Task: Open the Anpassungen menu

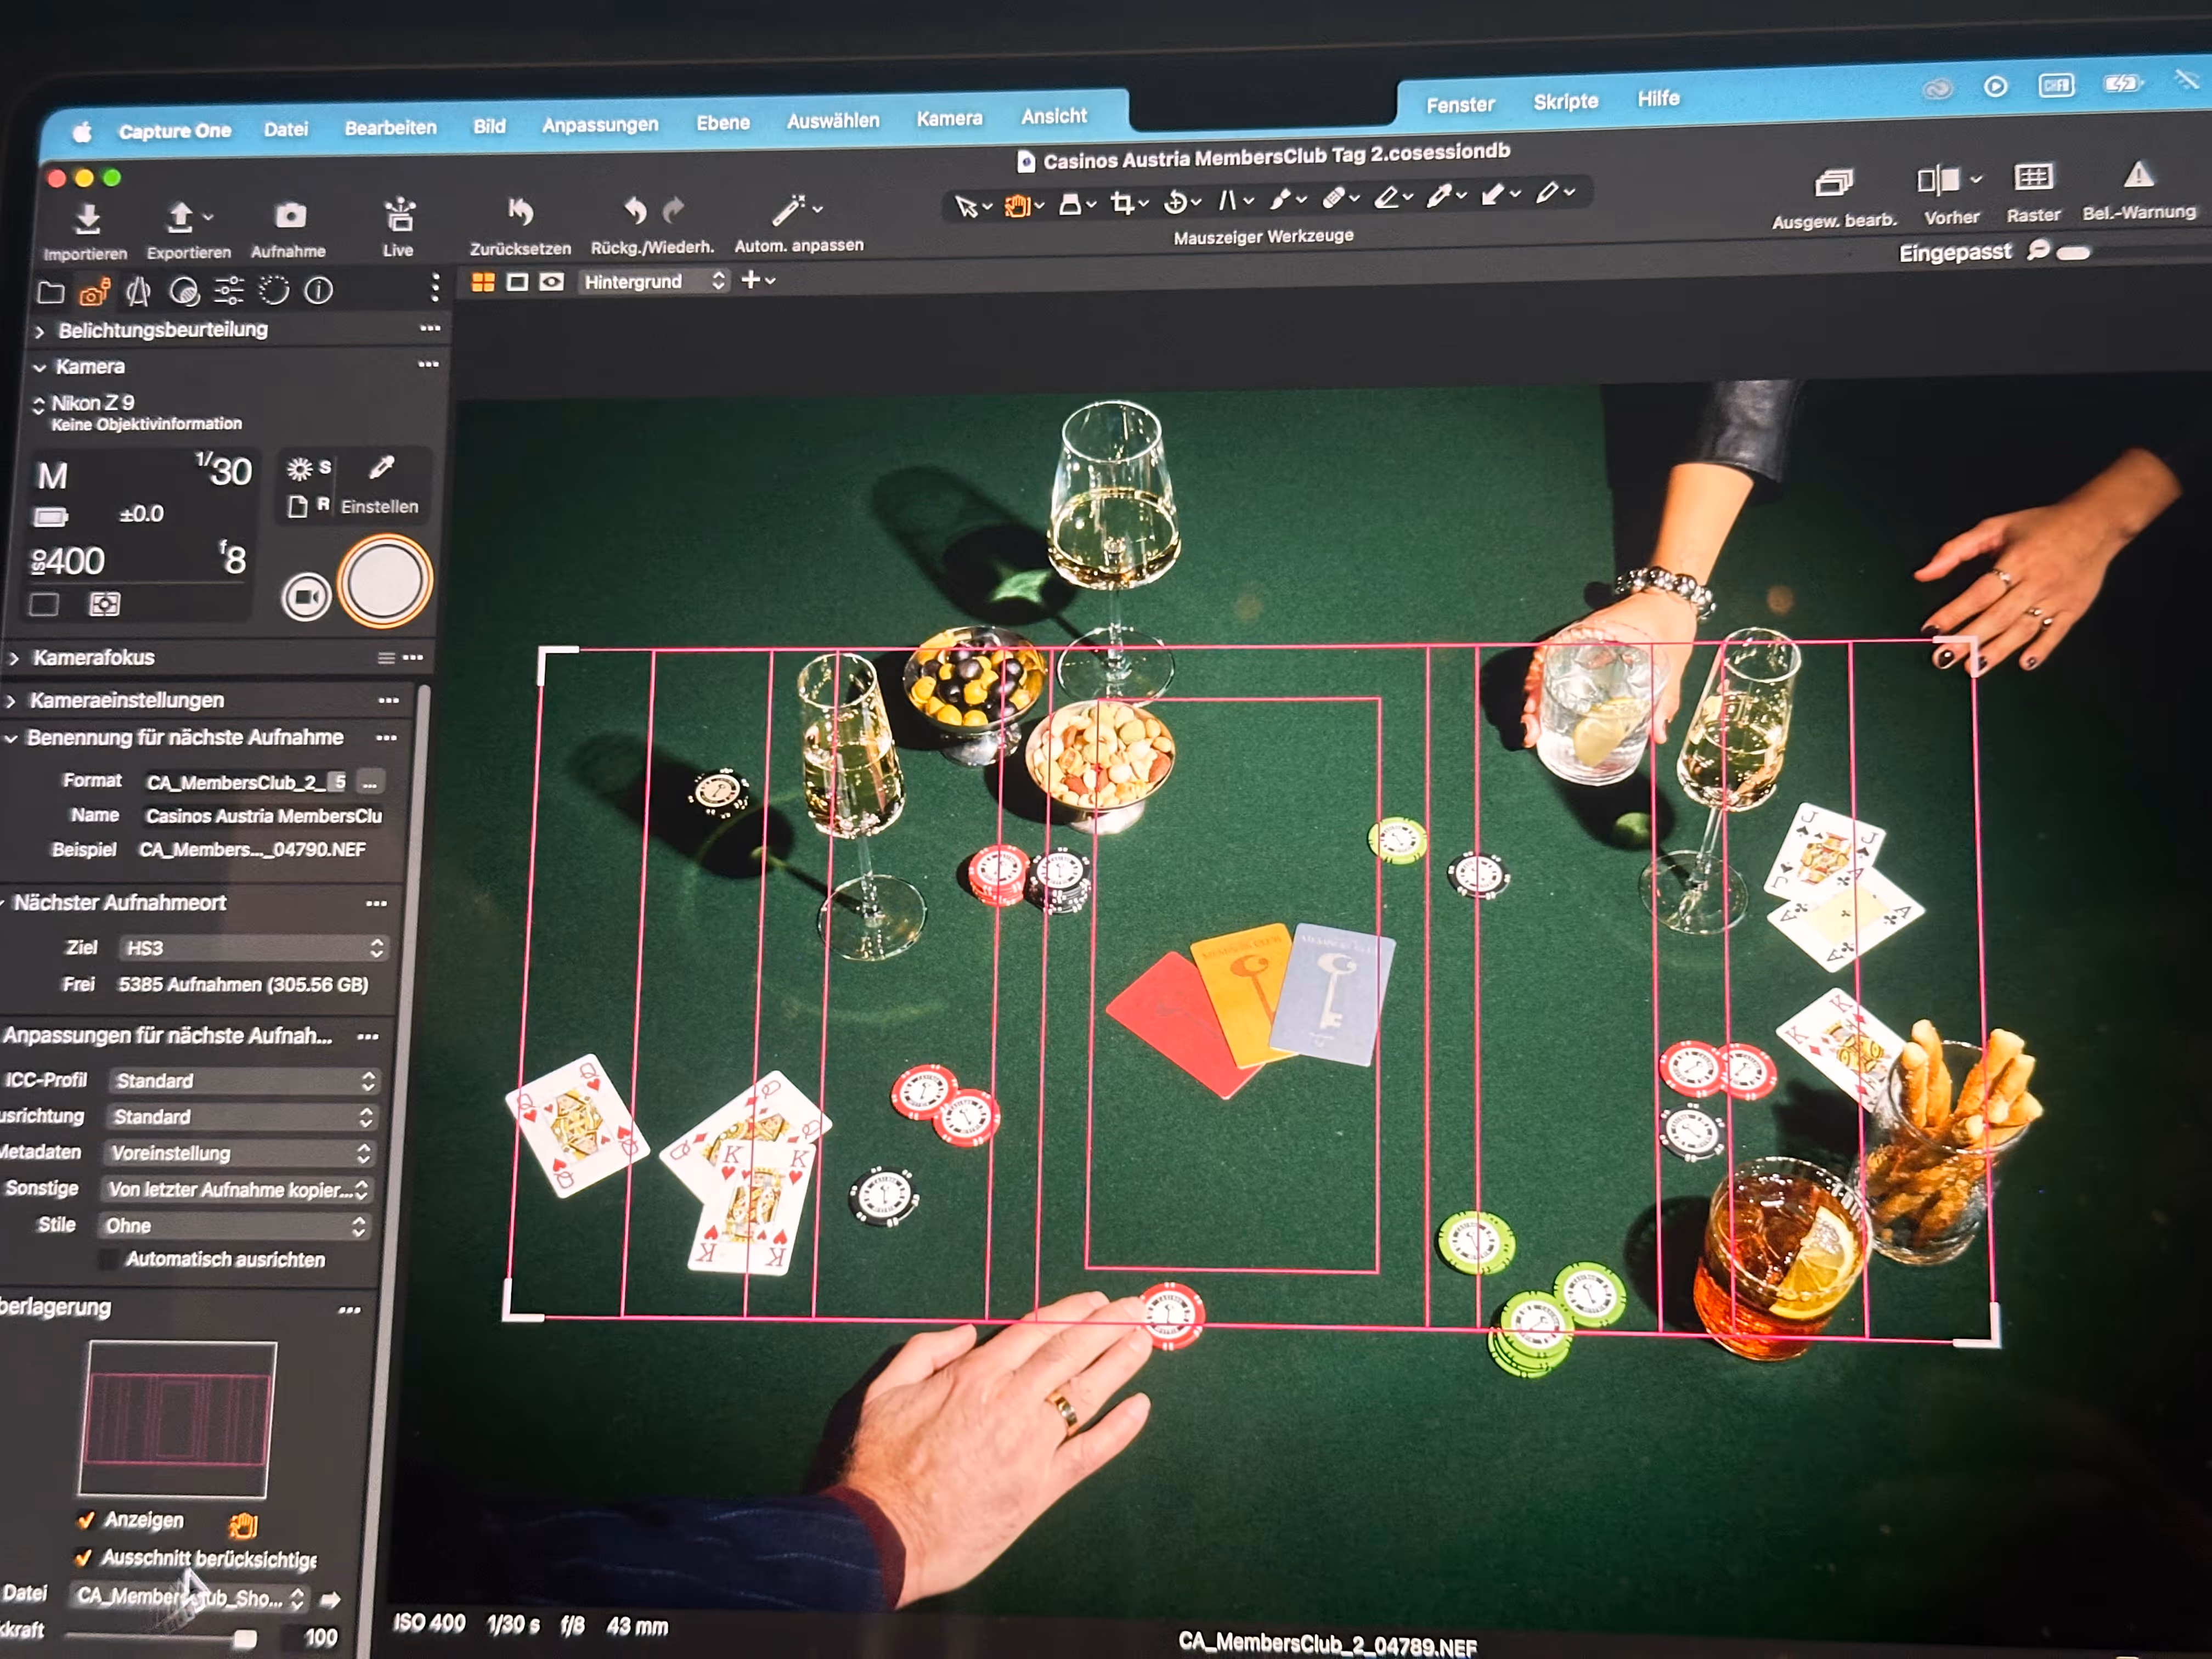Action: pyautogui.click(x=599, y=125)
